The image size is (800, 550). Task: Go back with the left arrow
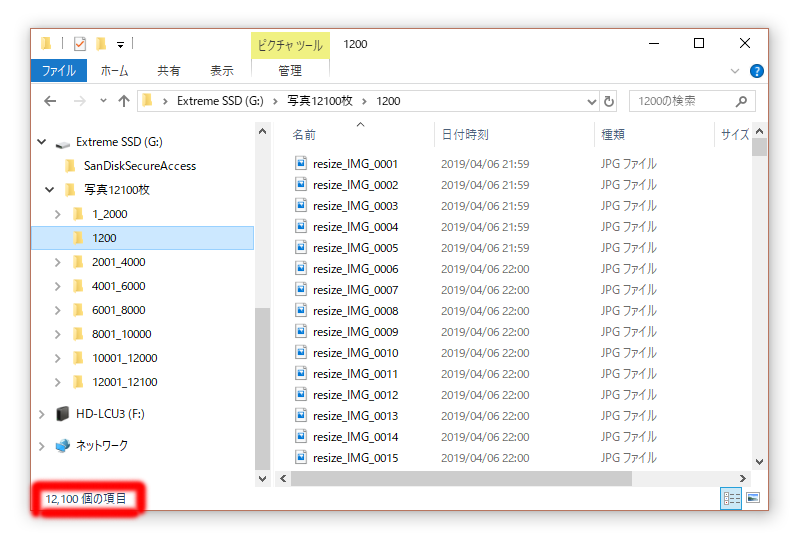(x=50, y=101)
